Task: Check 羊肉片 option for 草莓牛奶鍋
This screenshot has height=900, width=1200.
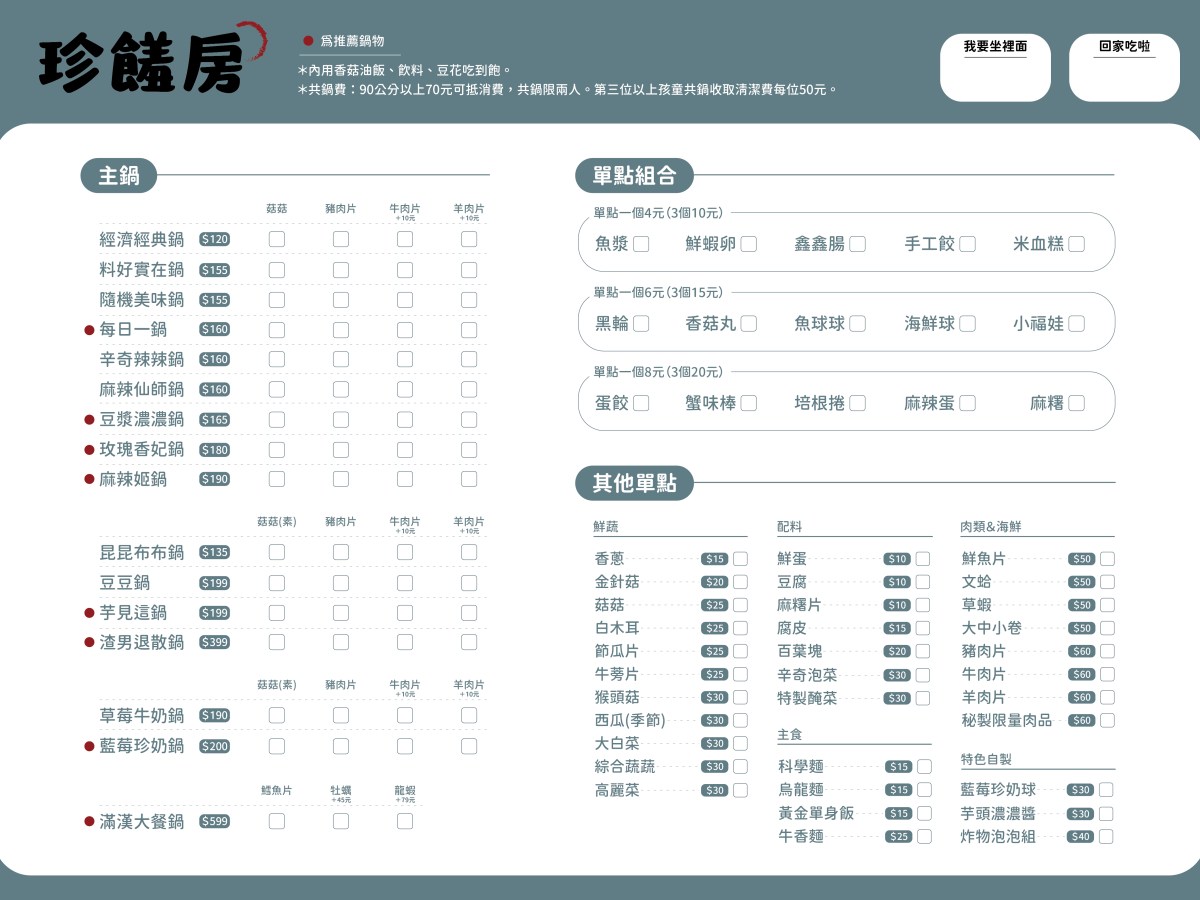Action: [x=468, y=715]
